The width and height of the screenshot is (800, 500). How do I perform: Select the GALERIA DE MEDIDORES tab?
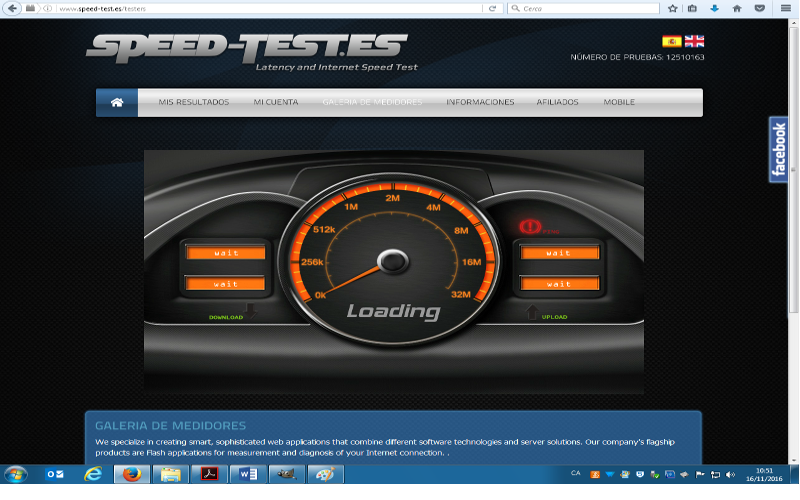coord(372,102)
